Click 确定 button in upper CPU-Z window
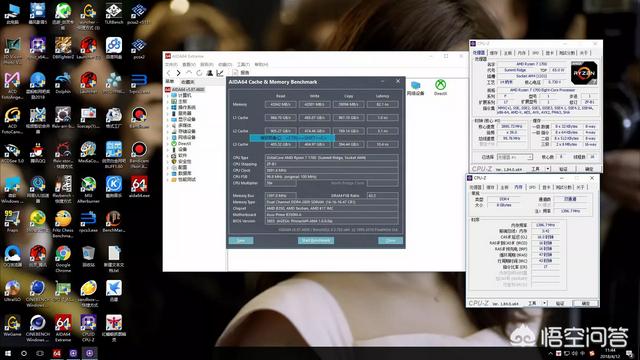The height and width of the screenshot is (360, 640). tap(589, 169)
